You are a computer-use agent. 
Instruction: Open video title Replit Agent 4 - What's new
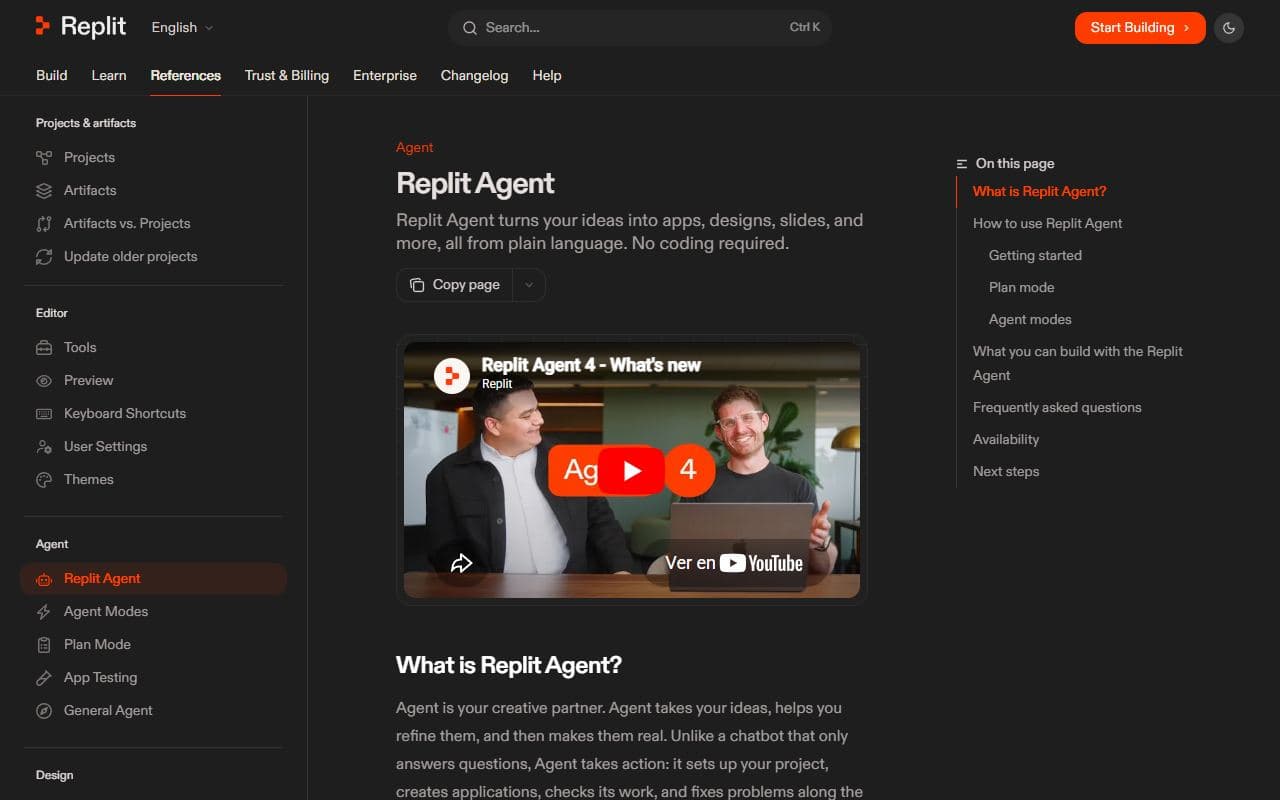[591, 365]
